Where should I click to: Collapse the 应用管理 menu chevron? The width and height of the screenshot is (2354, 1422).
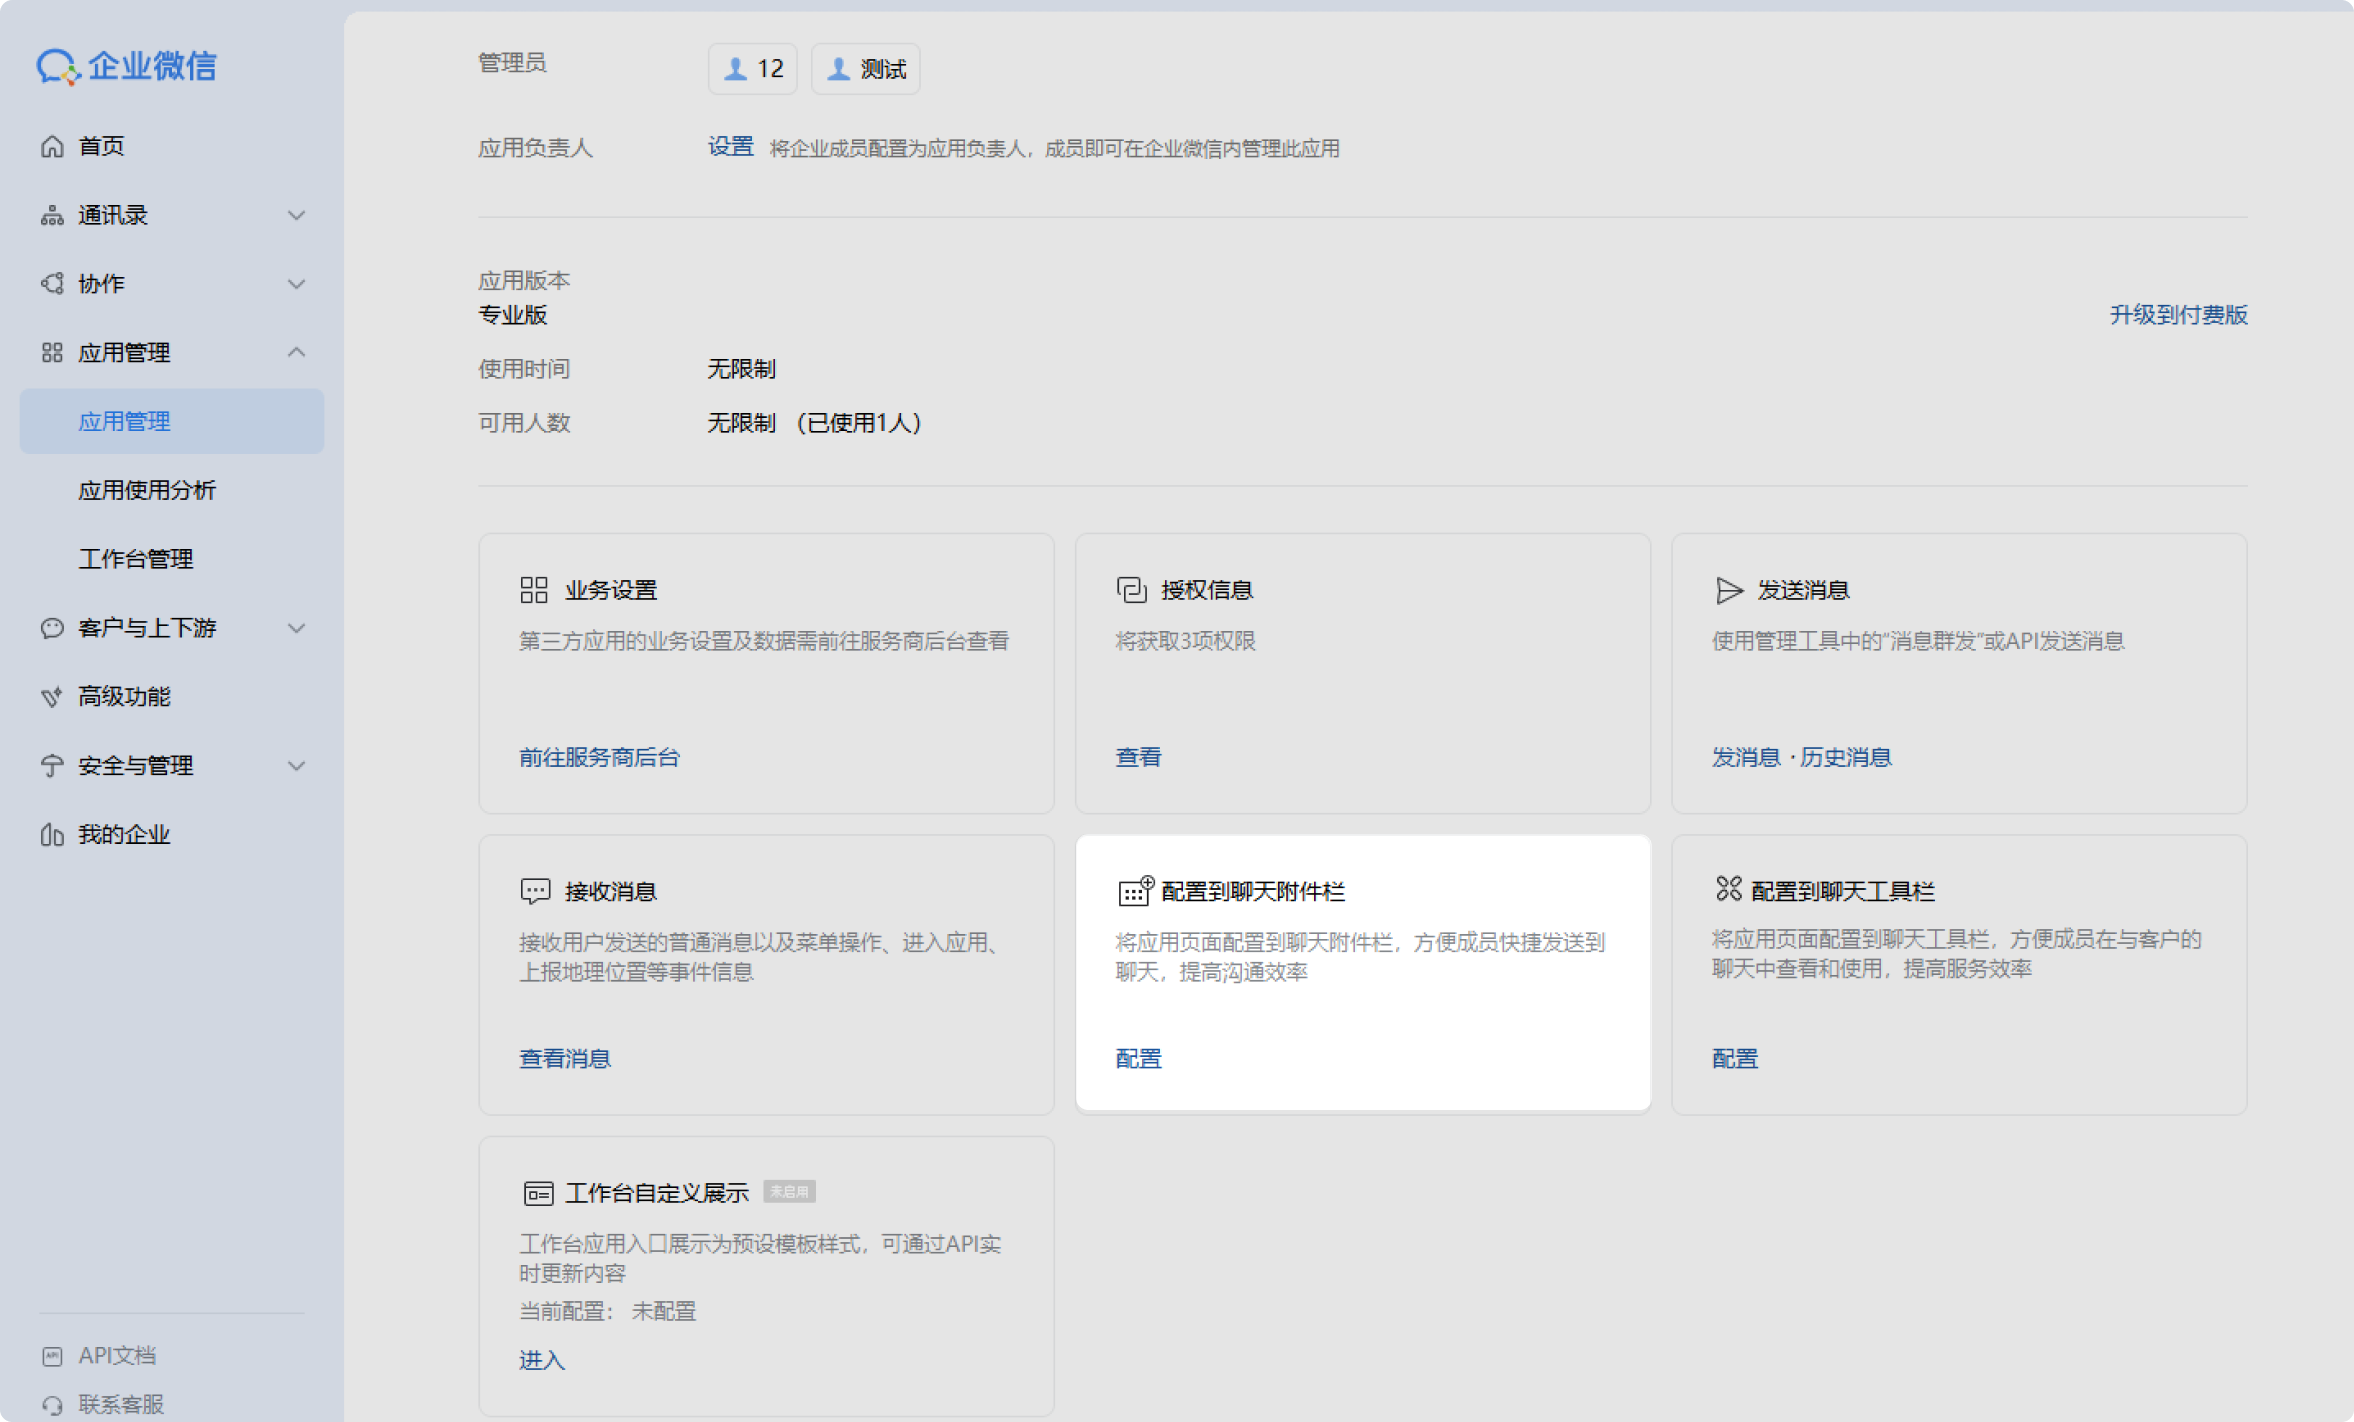[x=296, y=353]
